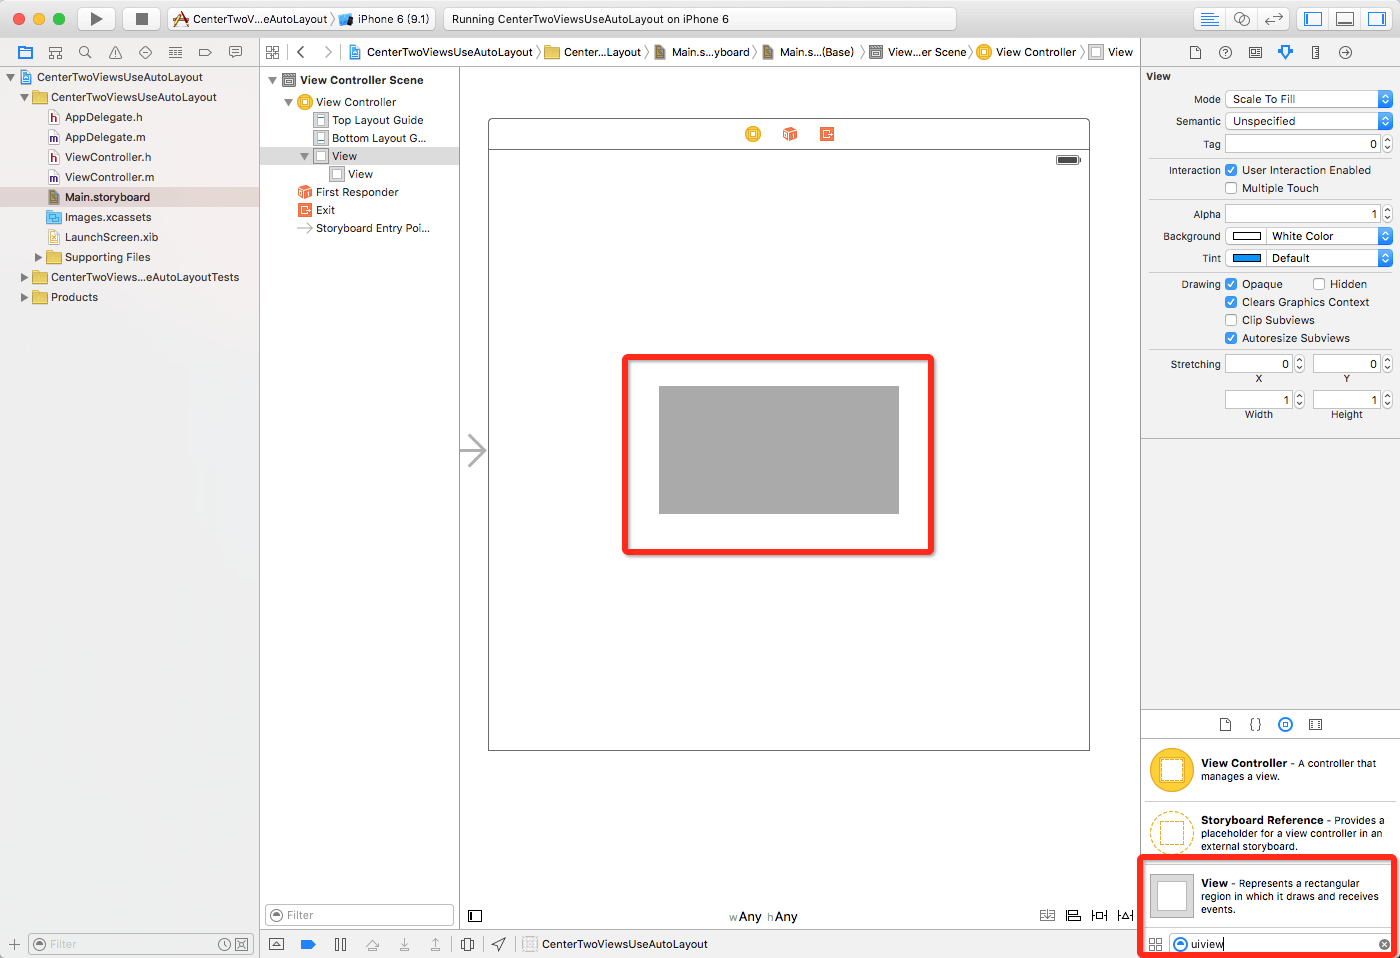The width and height of the screenshot is (1400, 958).
Task: Show the Media library
Action: 1315,725
